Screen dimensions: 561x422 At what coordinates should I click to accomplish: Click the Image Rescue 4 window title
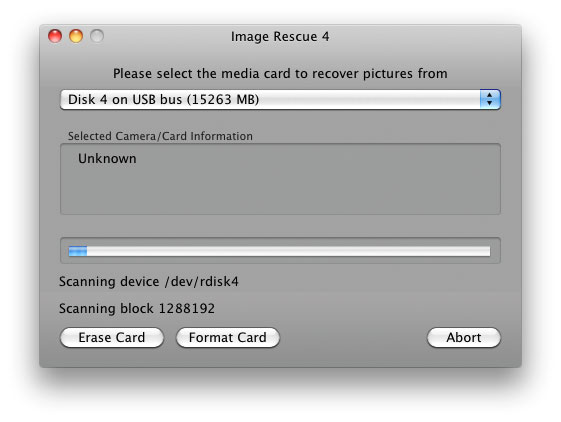pos(280,37)
